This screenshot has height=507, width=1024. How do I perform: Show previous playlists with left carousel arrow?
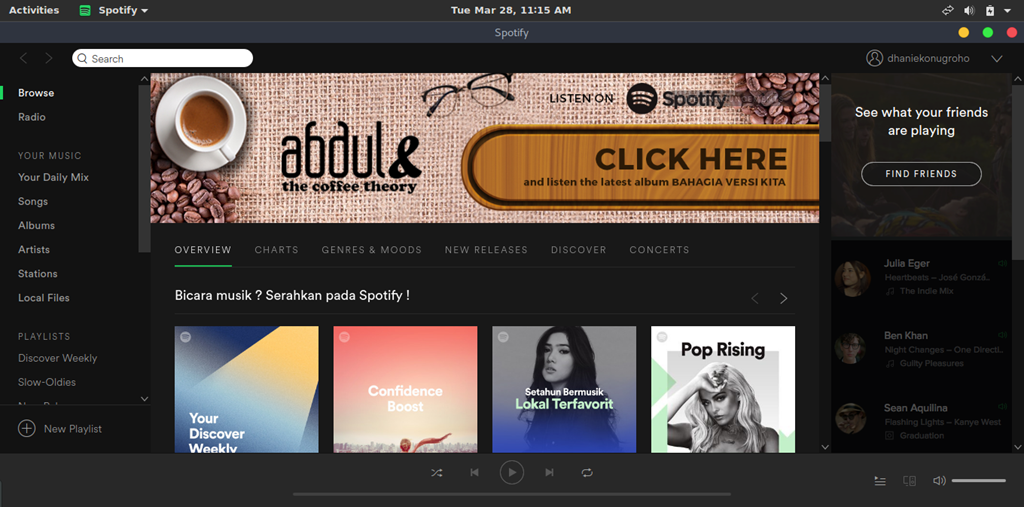(x=755, y=298)
